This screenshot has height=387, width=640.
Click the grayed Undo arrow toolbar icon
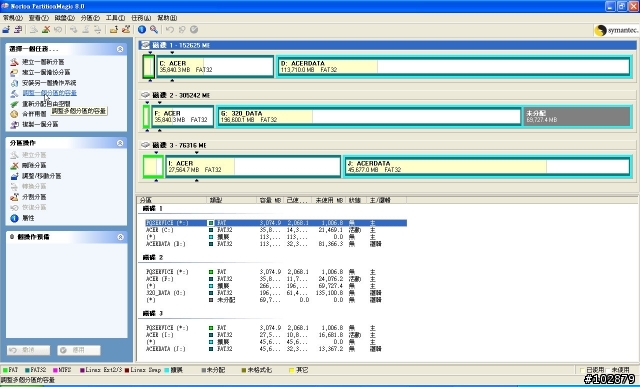(170, 29)
